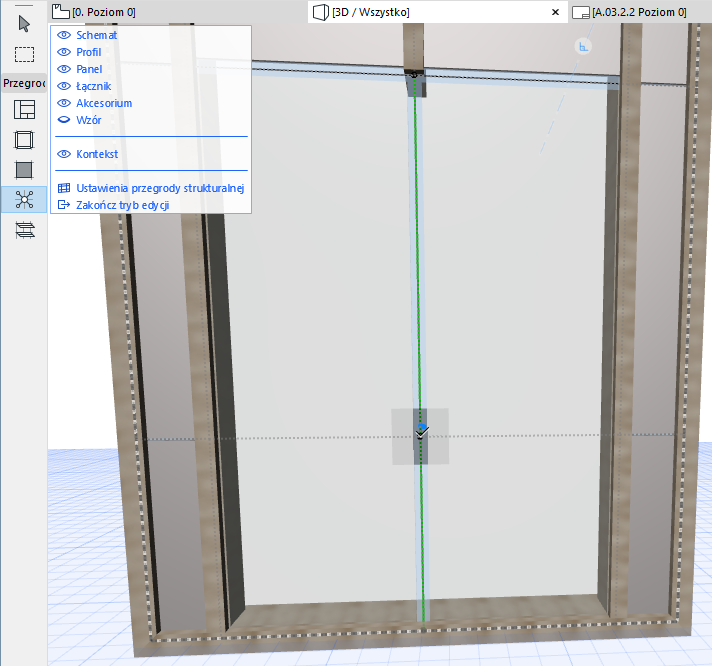Hide Panel members via eye icon
Viewport: 712px width, 666px height.
65,69
